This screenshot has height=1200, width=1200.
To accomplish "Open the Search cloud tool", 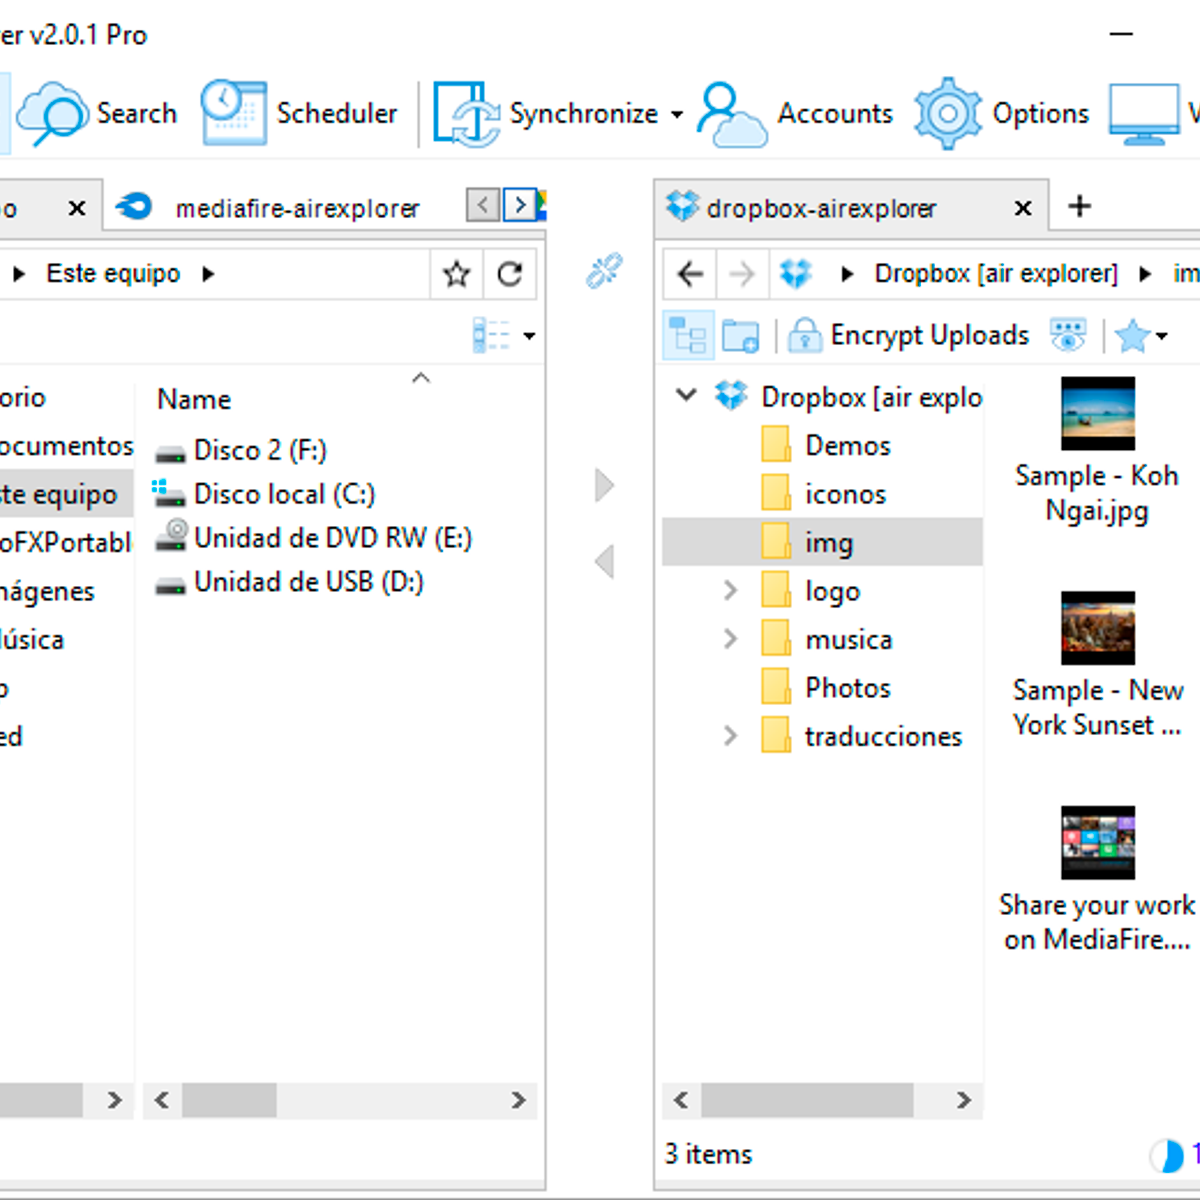I will pyautogui.click(x=97, y=114).
